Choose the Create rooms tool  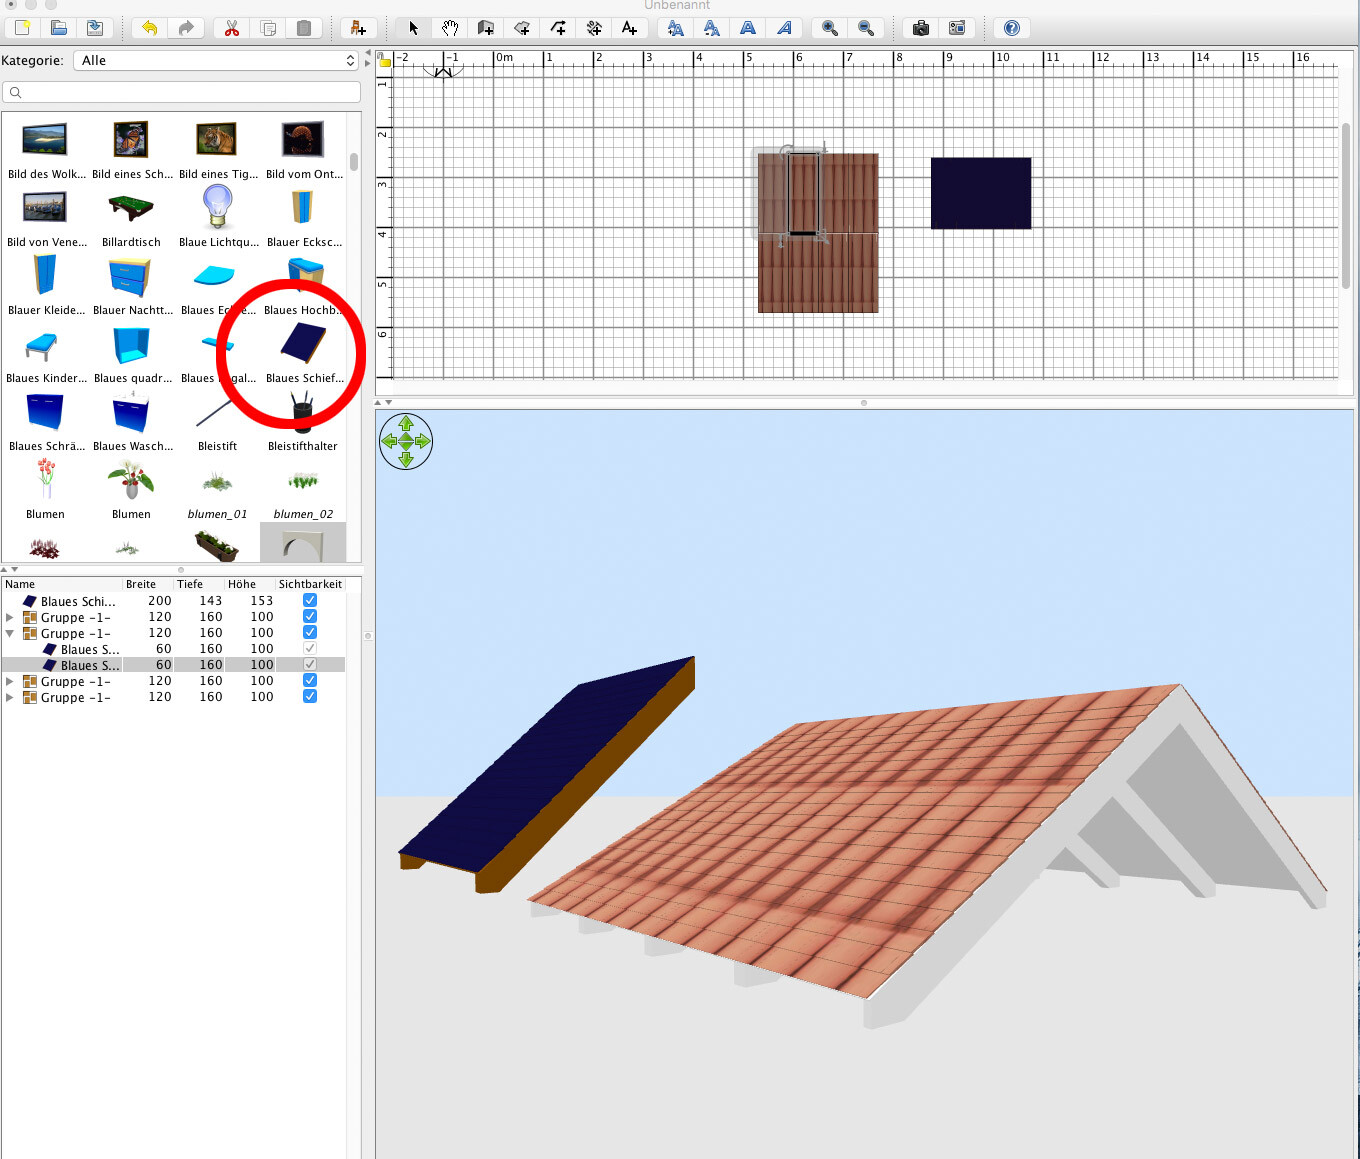pyautogui.click(x=522, y=28)
